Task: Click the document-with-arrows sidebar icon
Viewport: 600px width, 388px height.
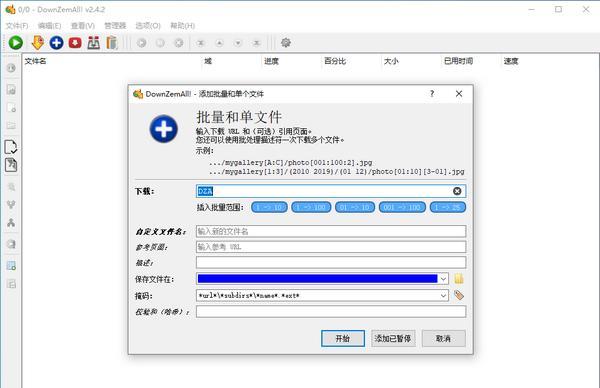Action: 11,165
